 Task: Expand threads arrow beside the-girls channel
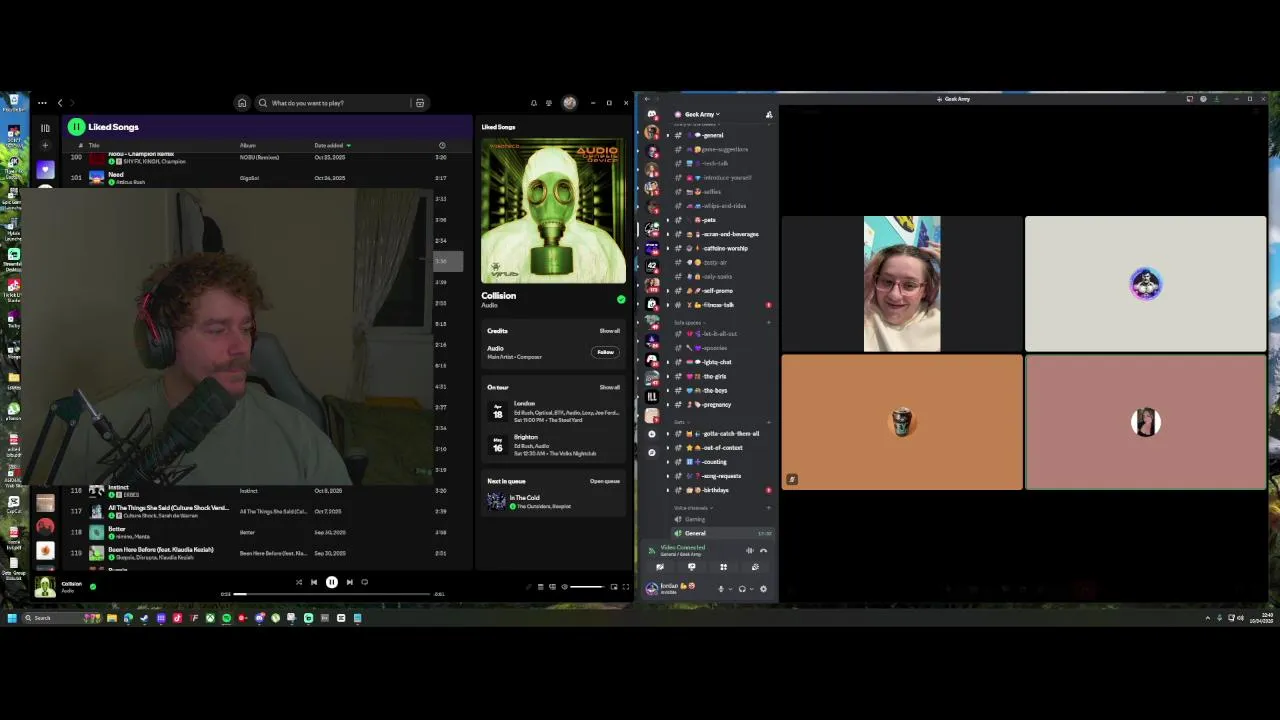[x=668, y=376]
